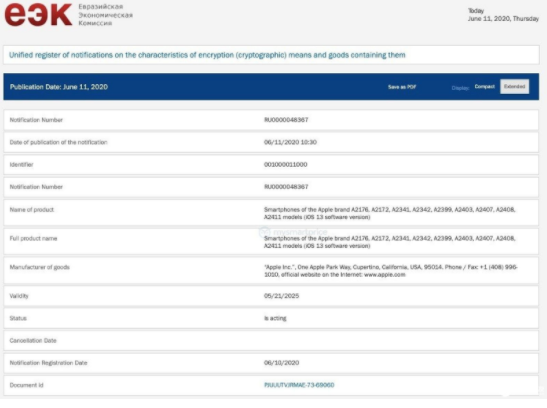Open document link RU/UTV/RMAE-73-69060
The width and height of the screenshot is (547, 408).
pos(299,385)
